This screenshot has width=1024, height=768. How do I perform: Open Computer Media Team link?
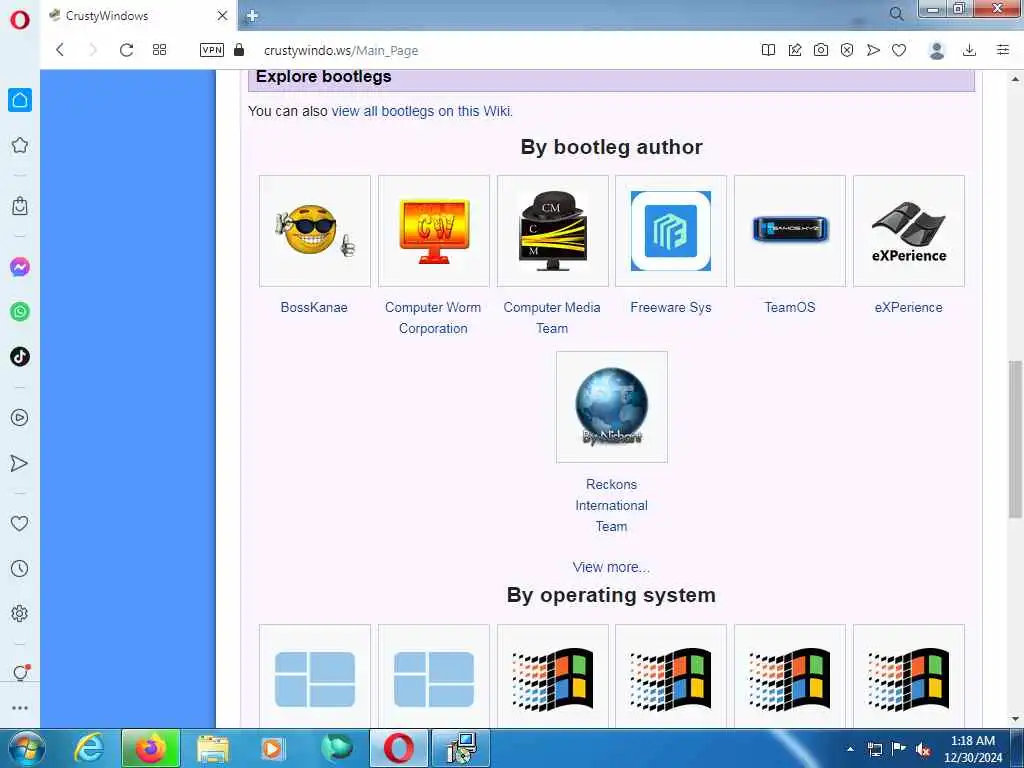[x=552, y=317]
